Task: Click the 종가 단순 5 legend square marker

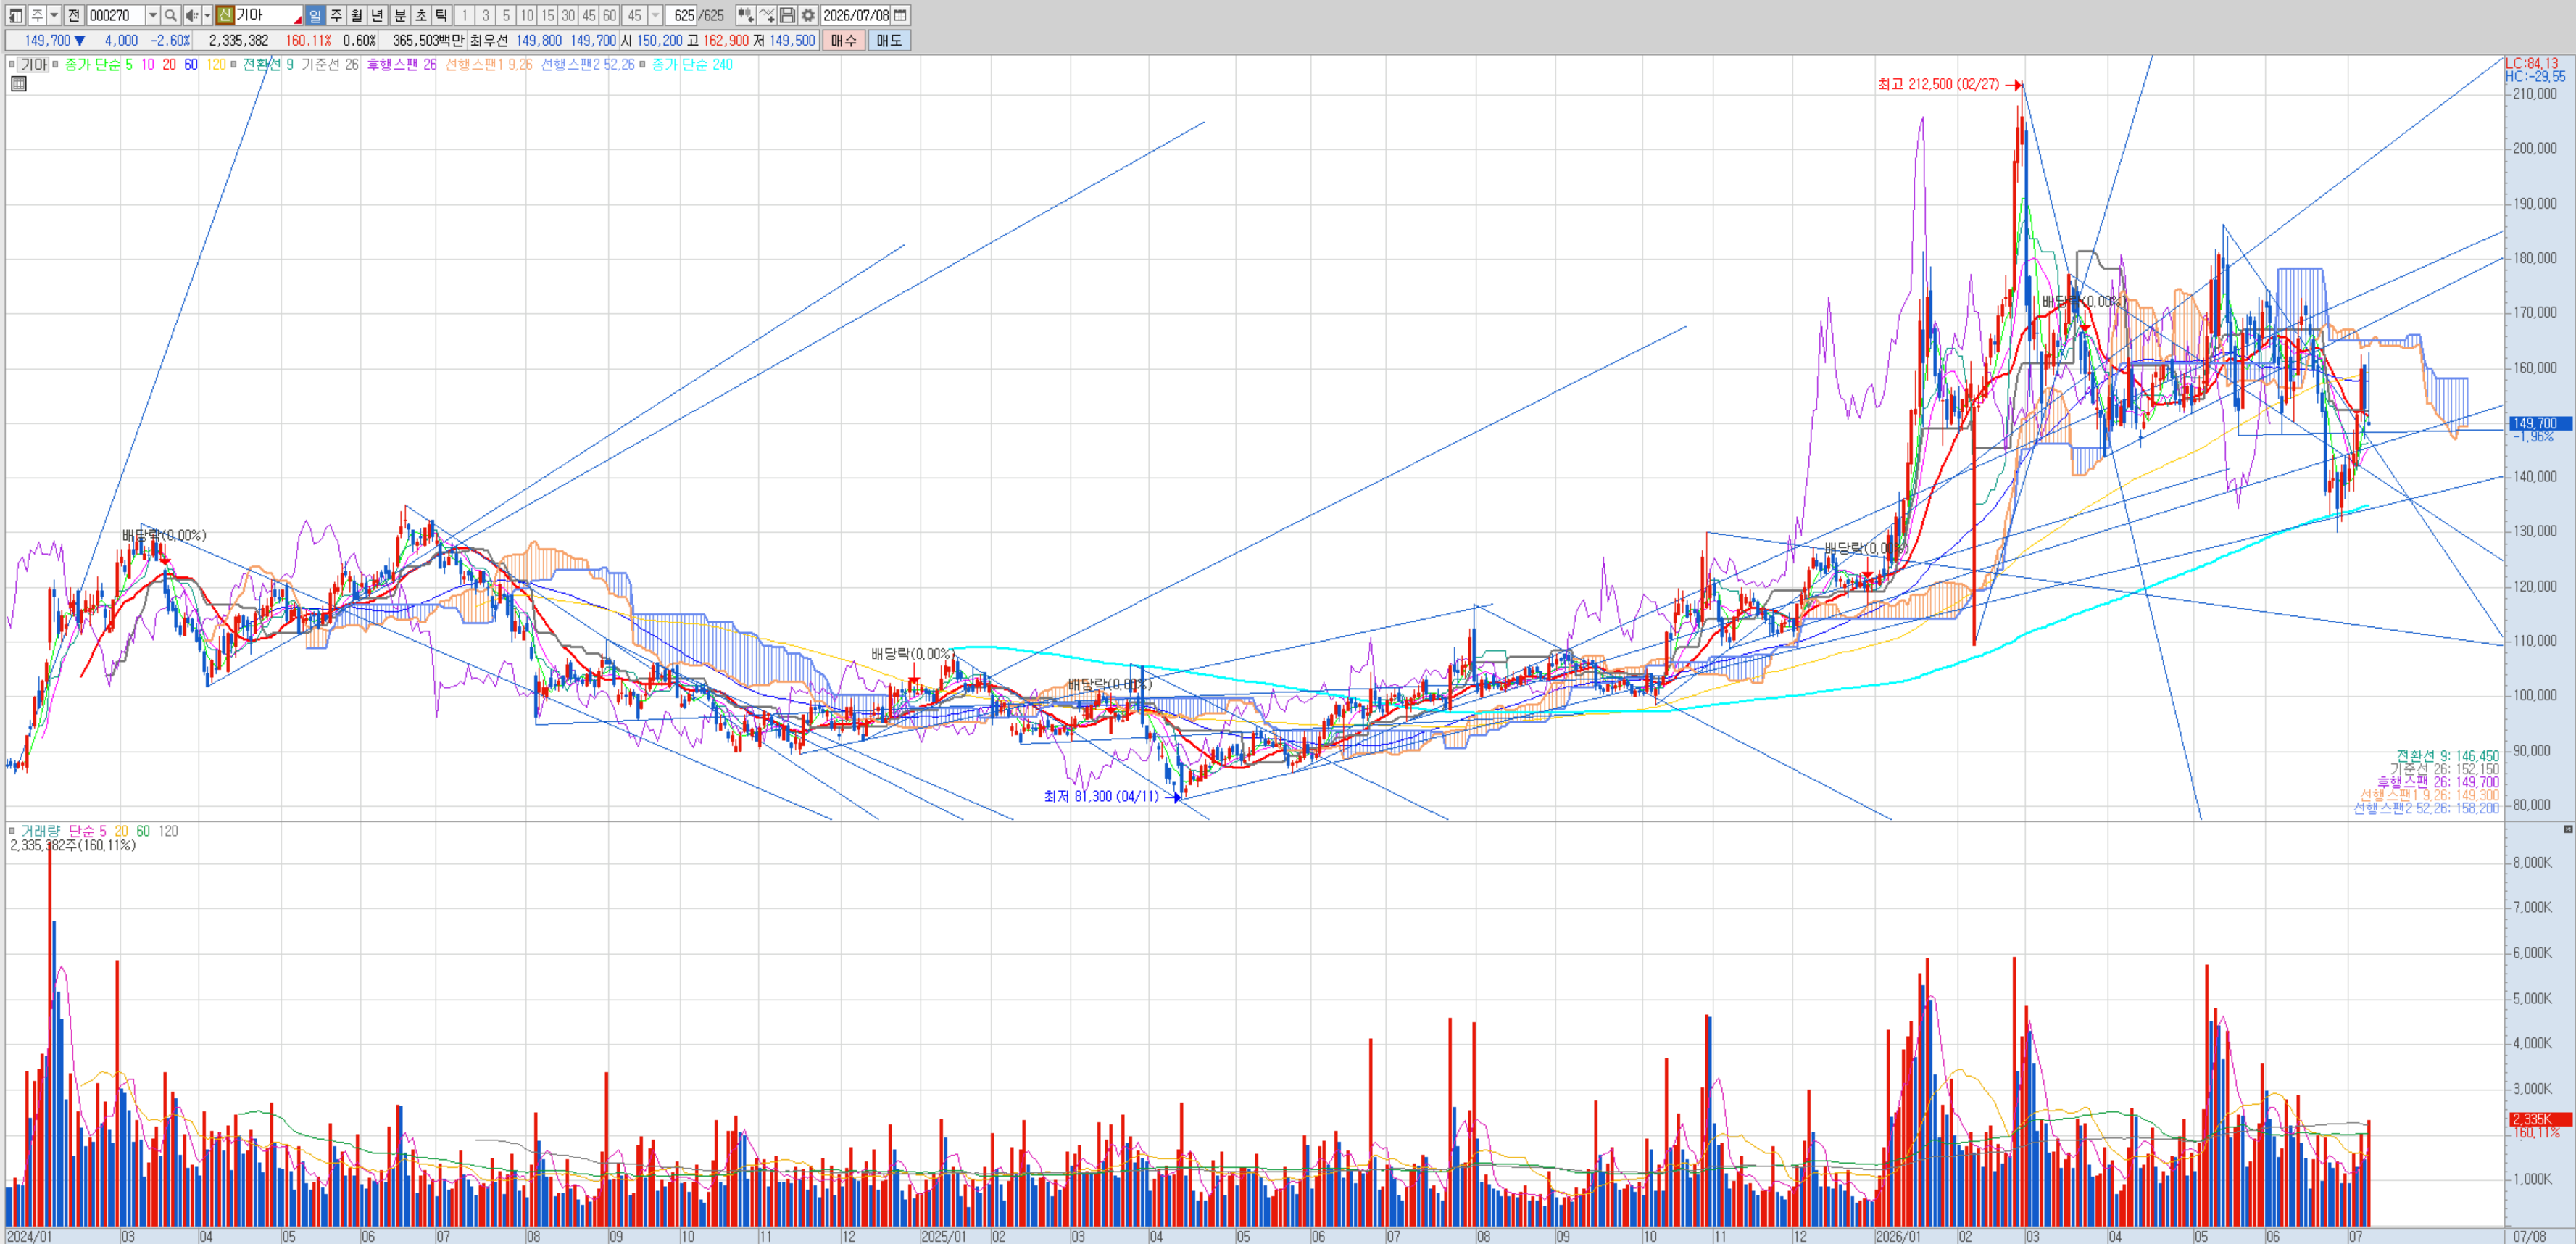Action: point(56,64)
